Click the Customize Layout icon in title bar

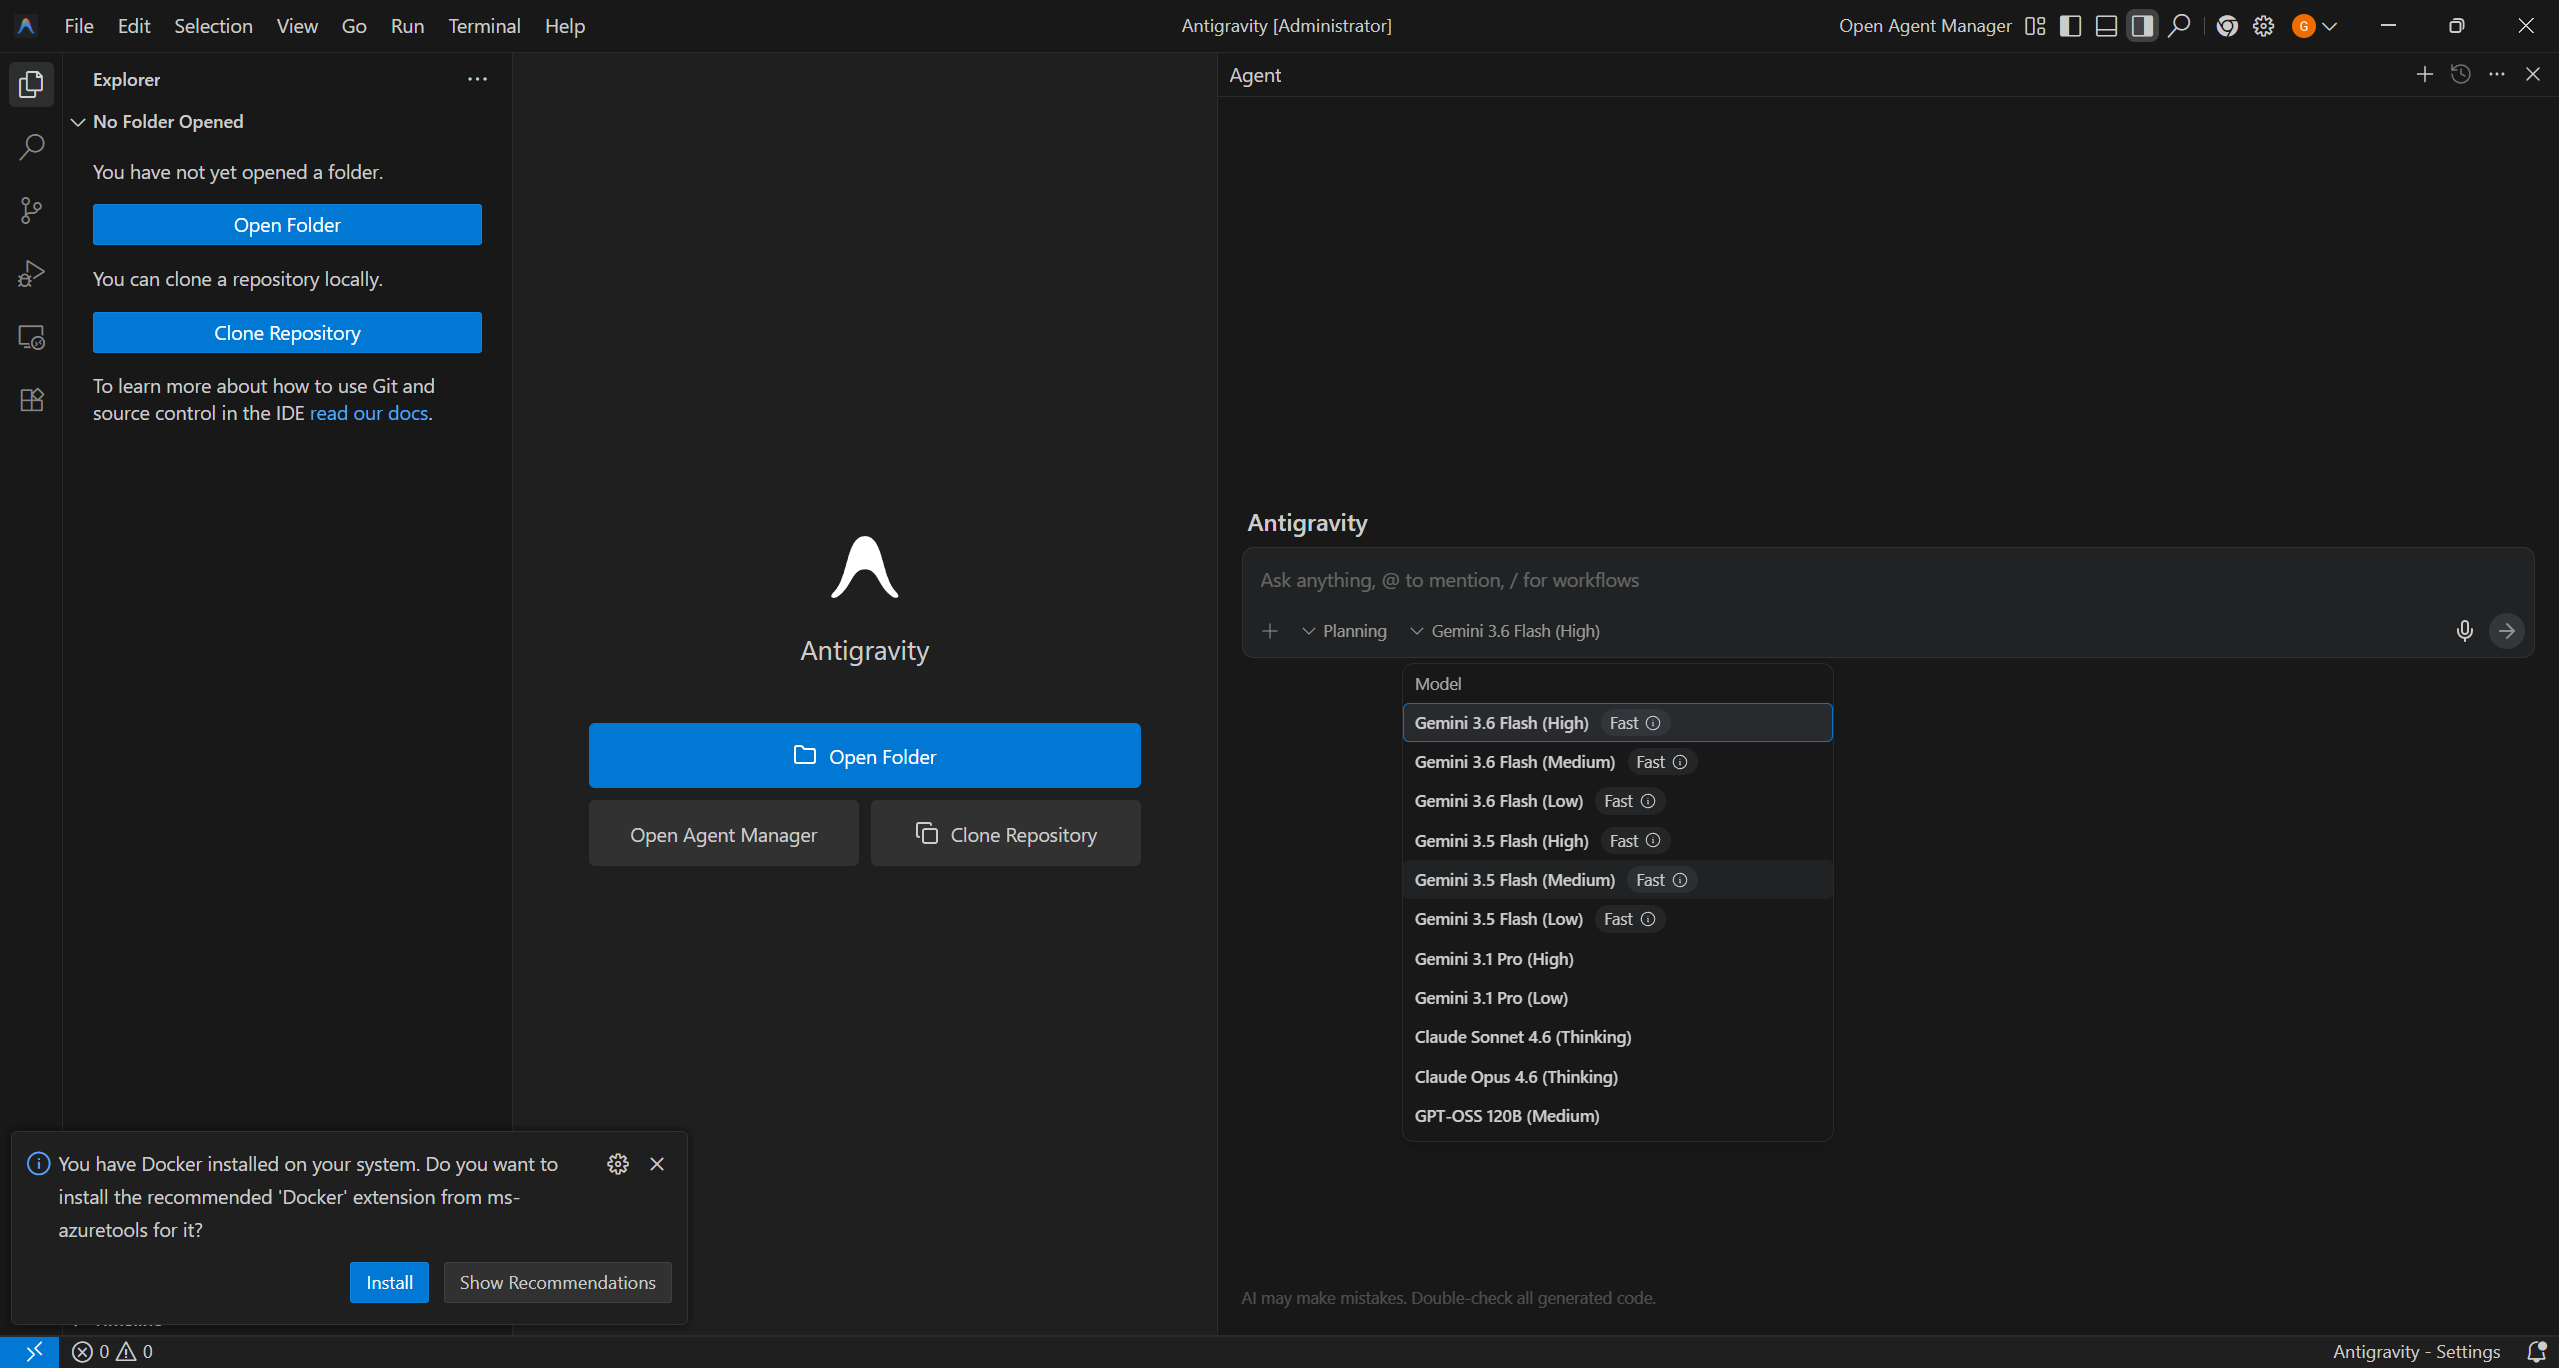pyautogui.click(x=2035, y=26)
